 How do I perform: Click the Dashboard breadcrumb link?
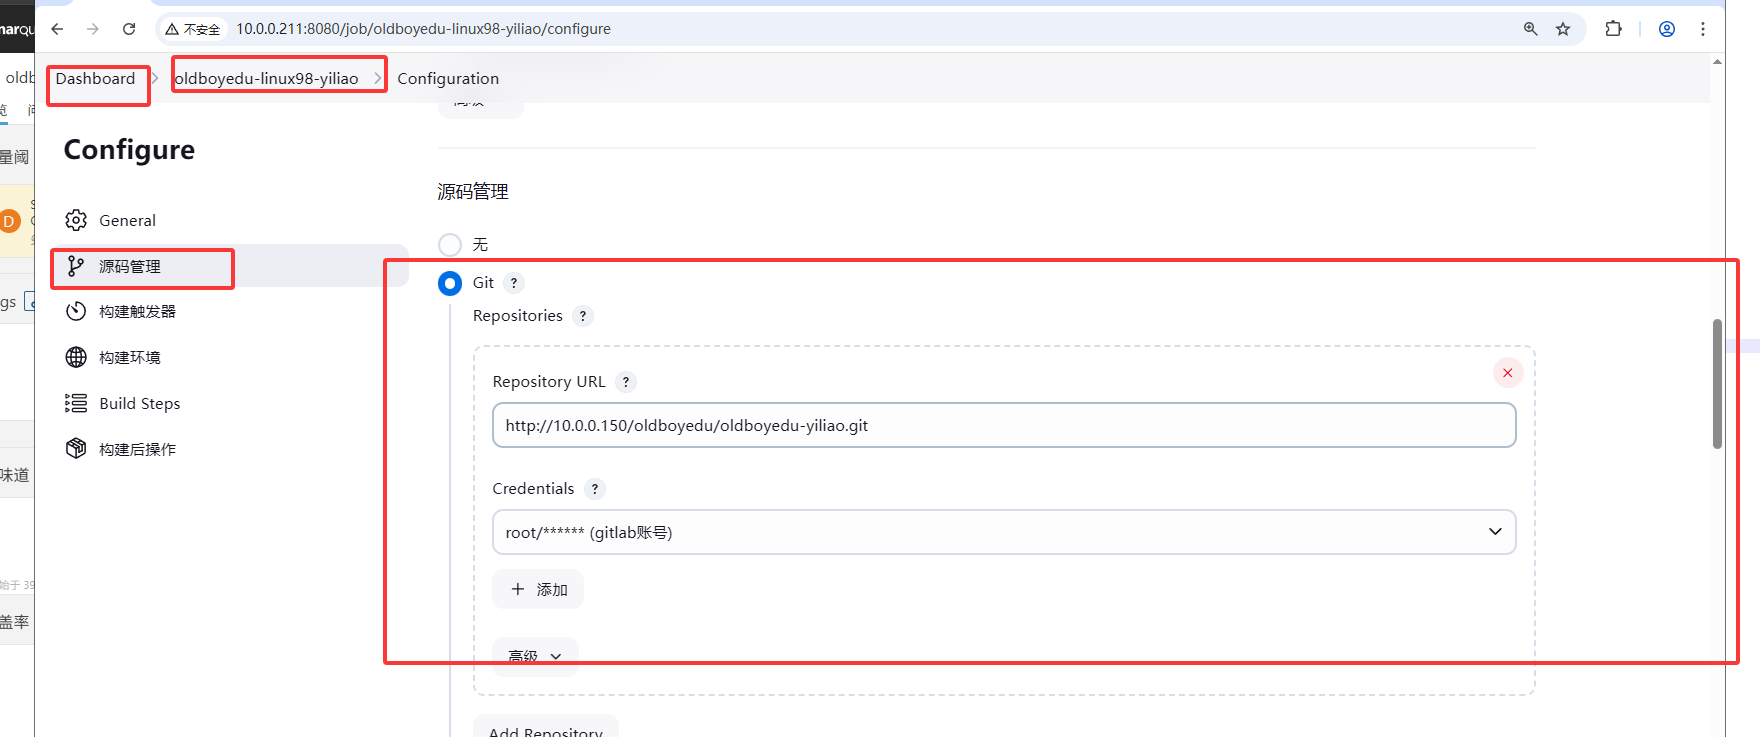coord(95,78)
